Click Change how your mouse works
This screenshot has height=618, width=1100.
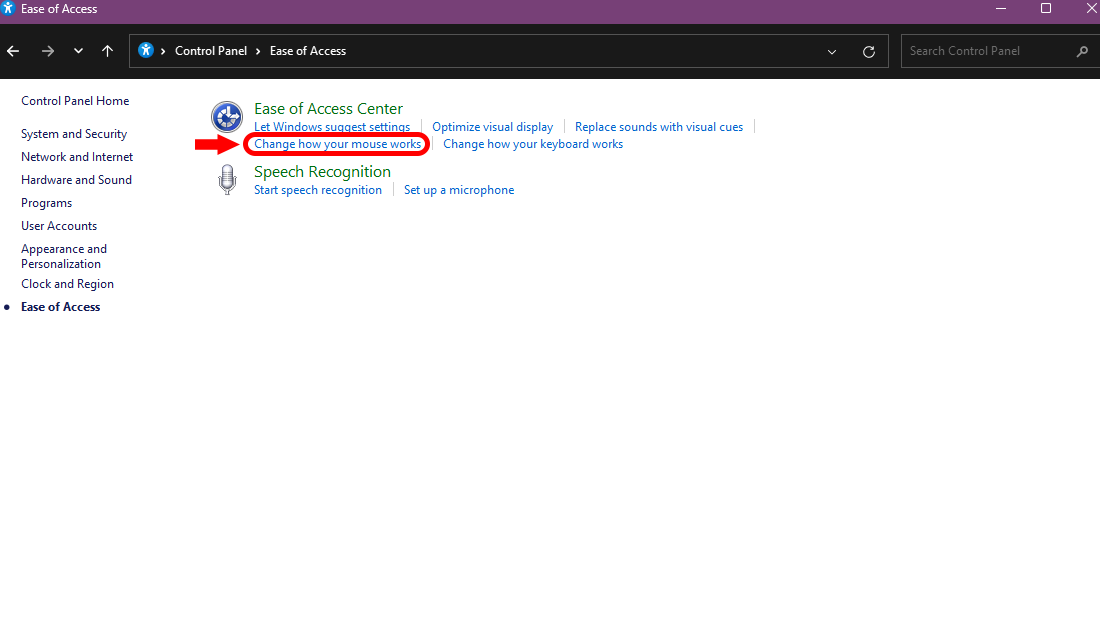pyautogui.click(x=337, y=144)
